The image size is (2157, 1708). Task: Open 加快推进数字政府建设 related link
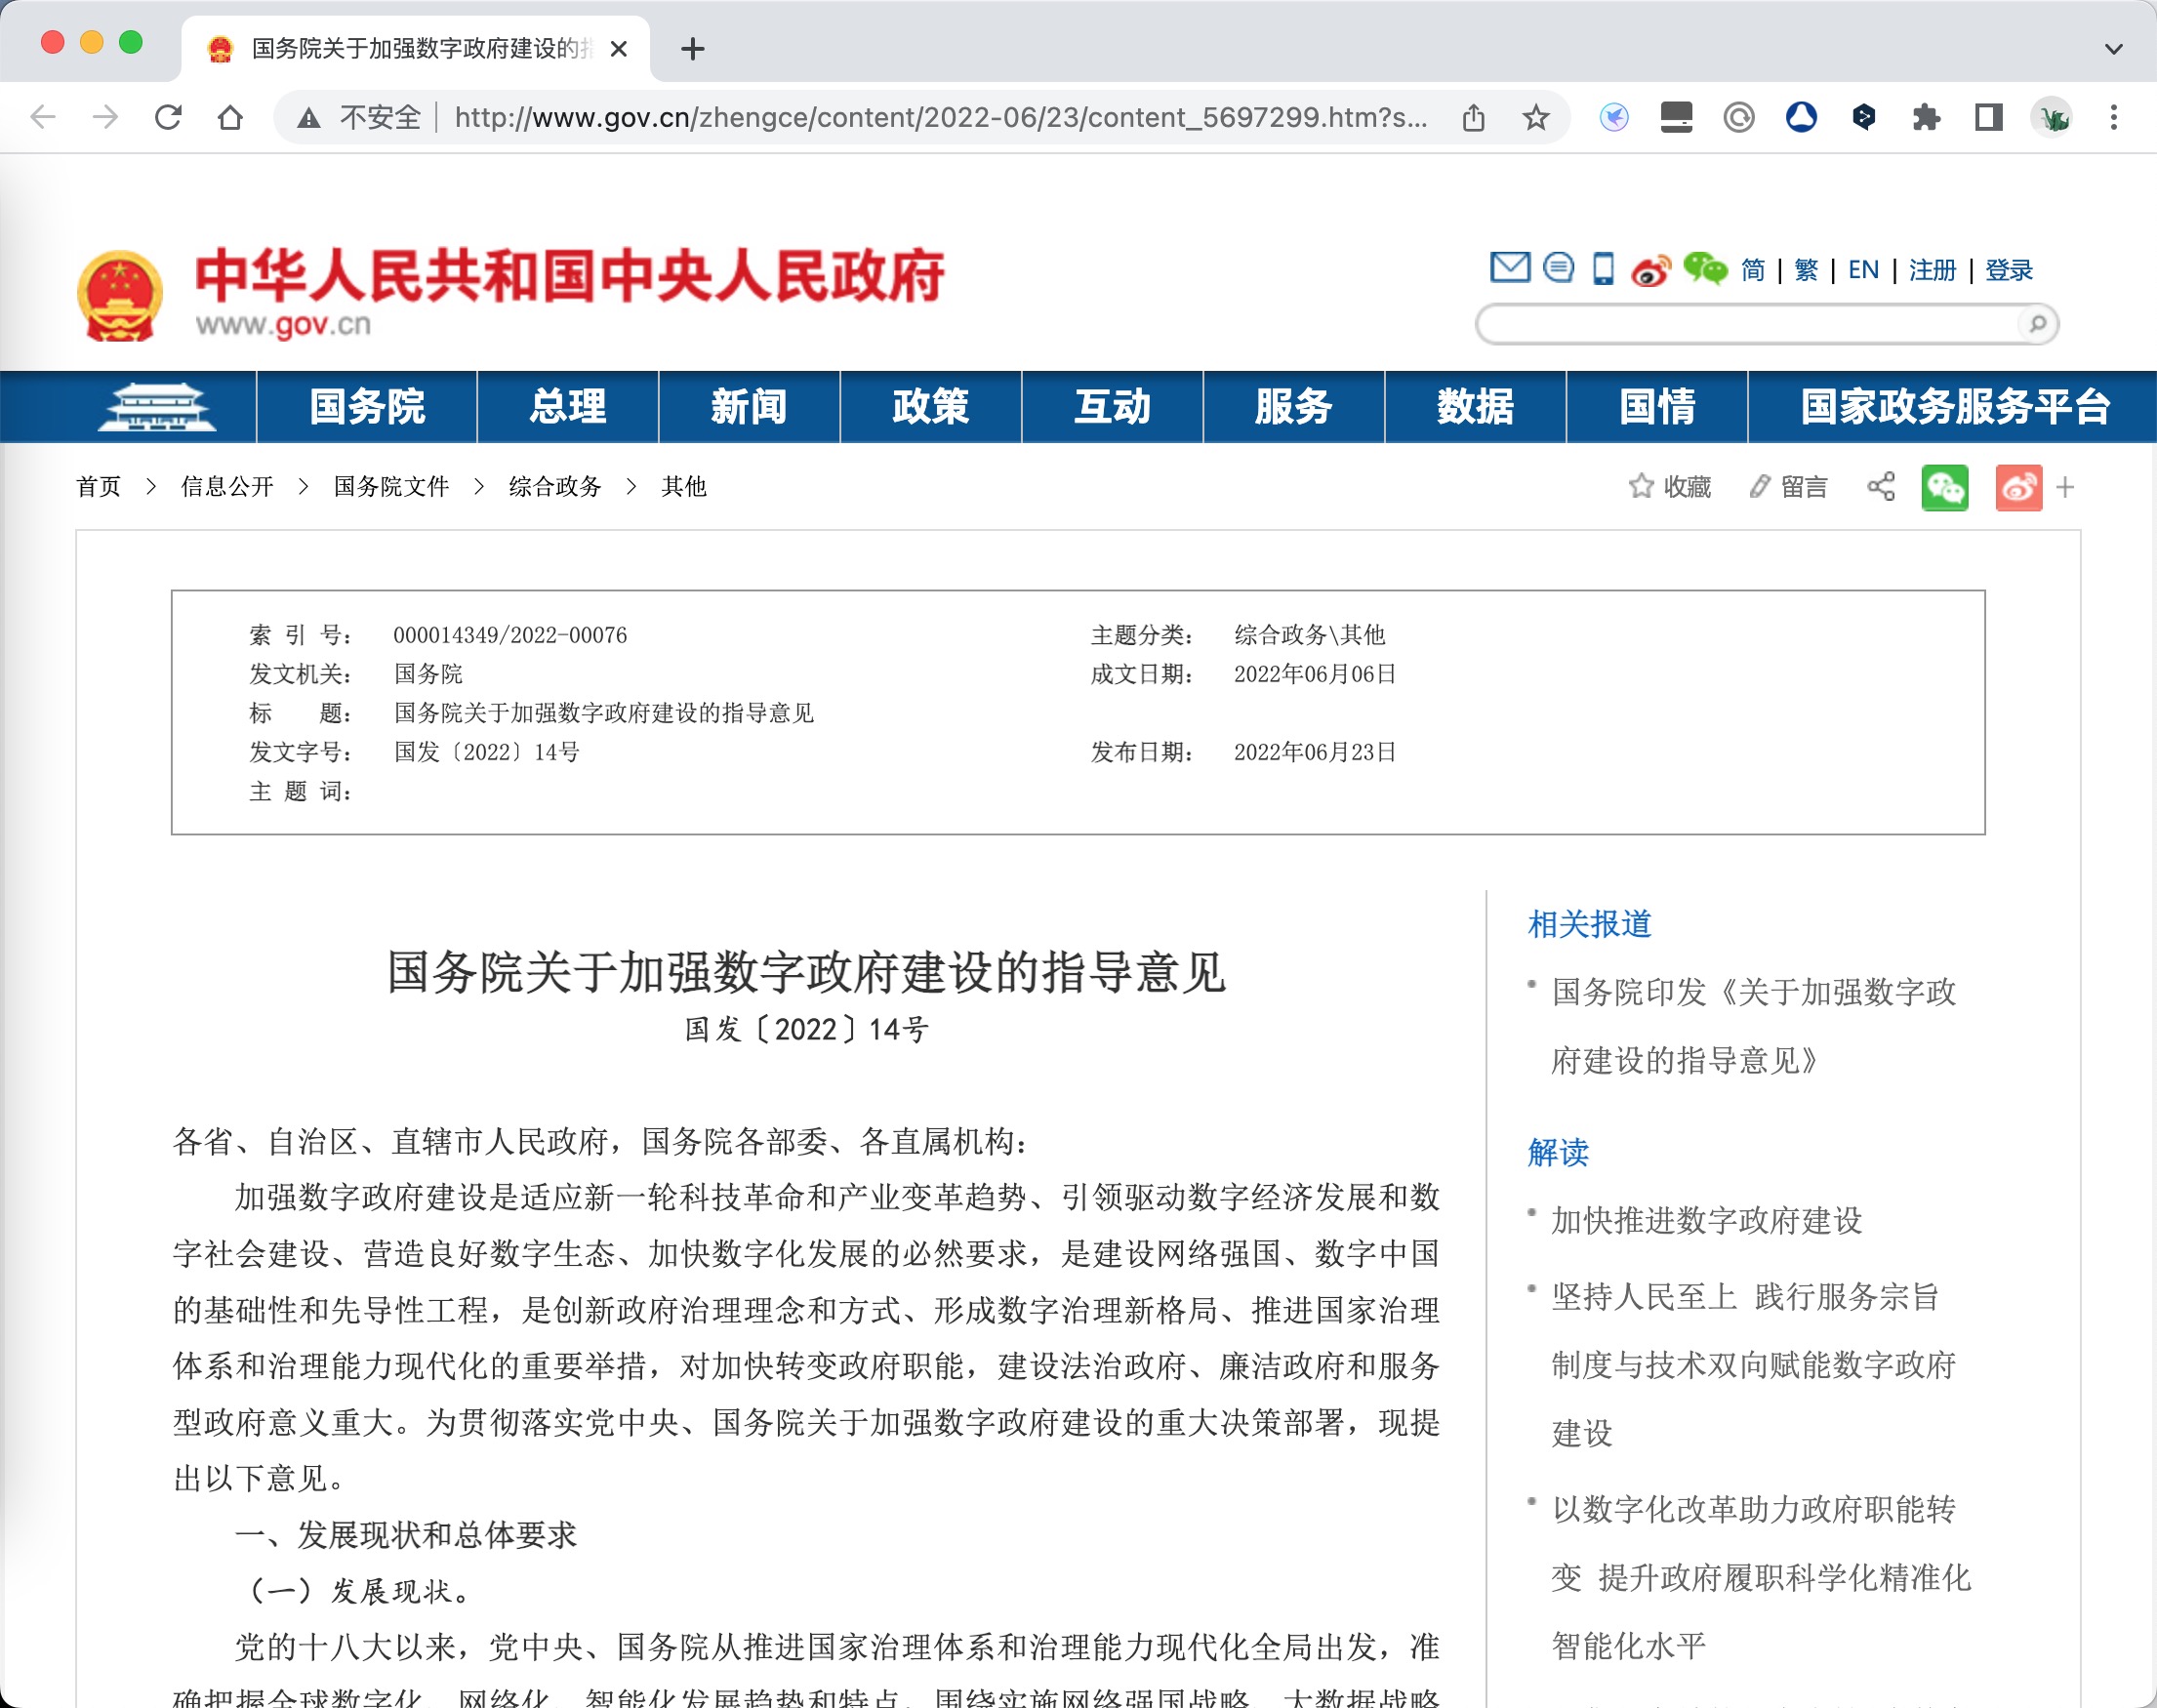click(x=1706, y=1220)
